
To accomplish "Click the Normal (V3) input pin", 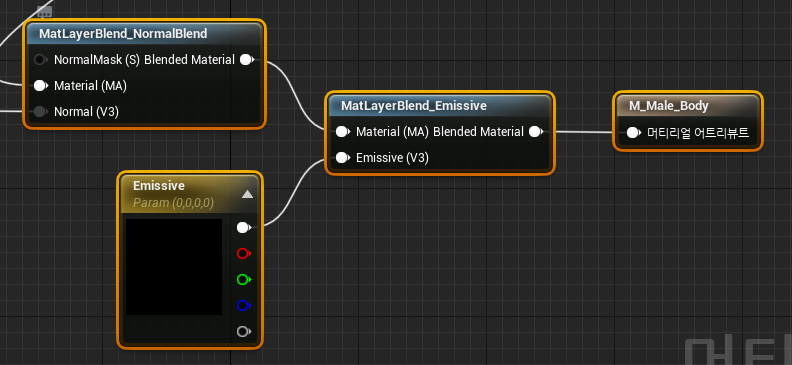I will [41, 112].
